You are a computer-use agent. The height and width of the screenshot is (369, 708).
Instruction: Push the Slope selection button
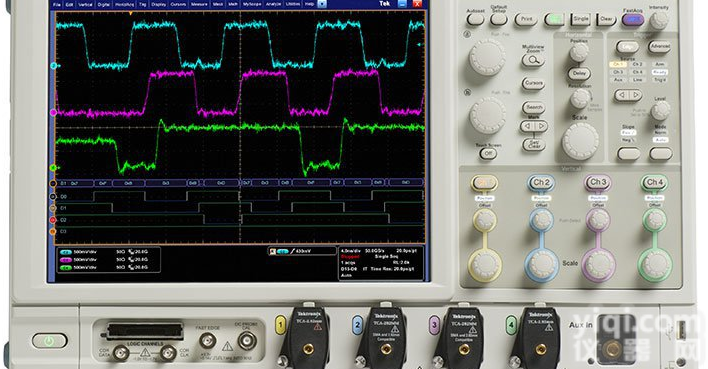[x=629, y=154]
